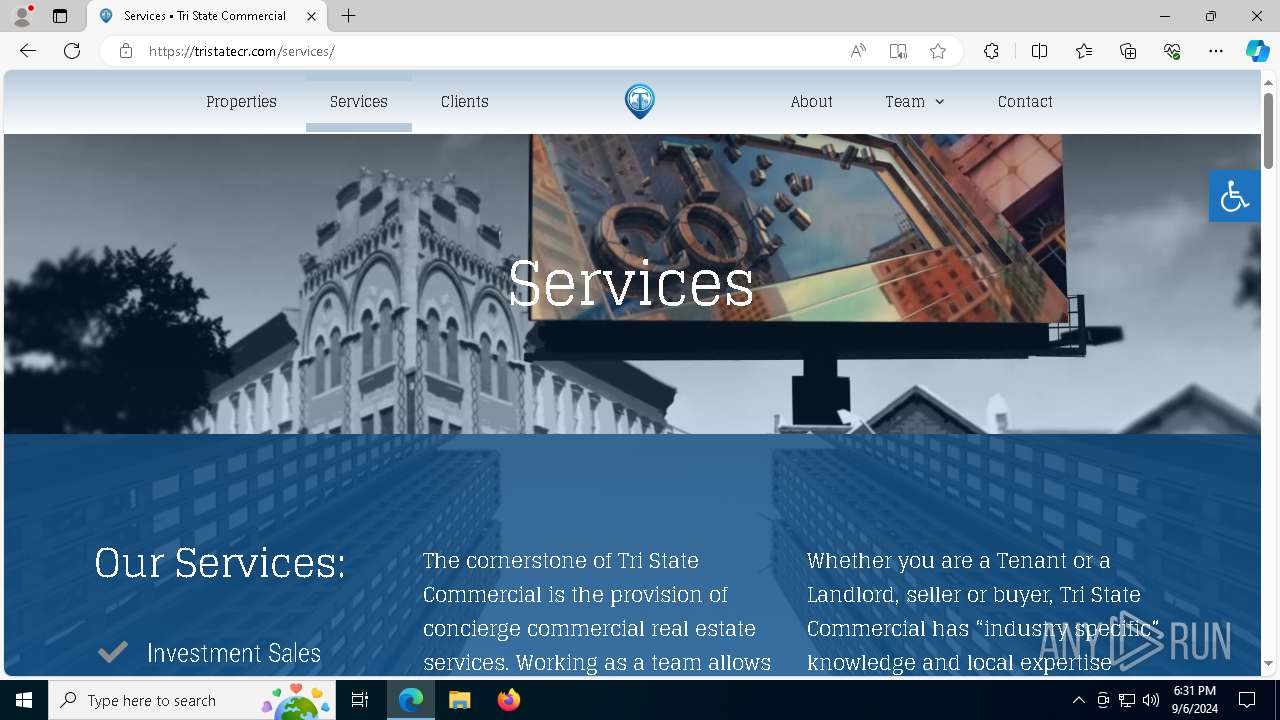The width and height of the screenshot is (1280, 720).
Task: Open network status tray icon
Action: [1127, 700]
